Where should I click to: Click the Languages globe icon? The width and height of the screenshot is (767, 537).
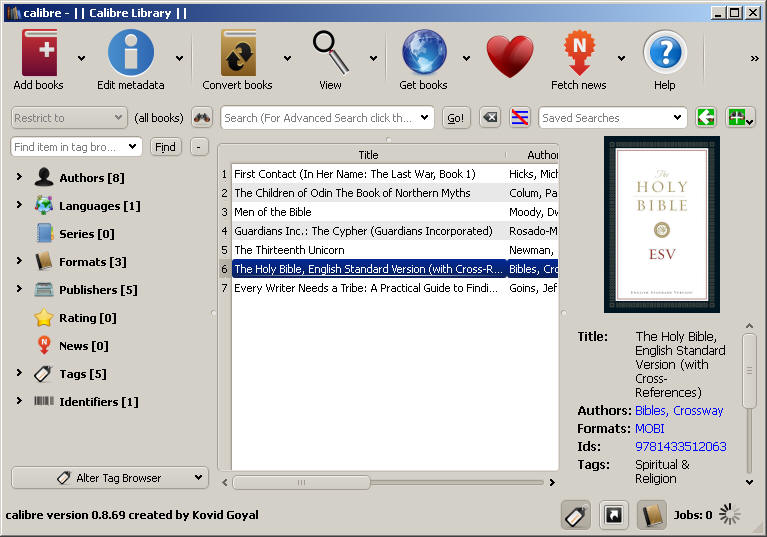click(44, 205)
